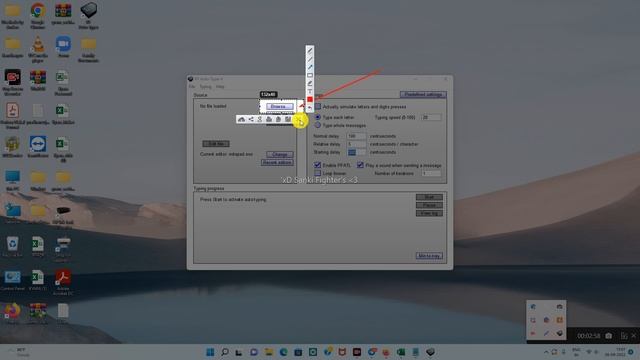Select the marker highlighter tool
640x360 pixels.
click(x=310, y=83)
